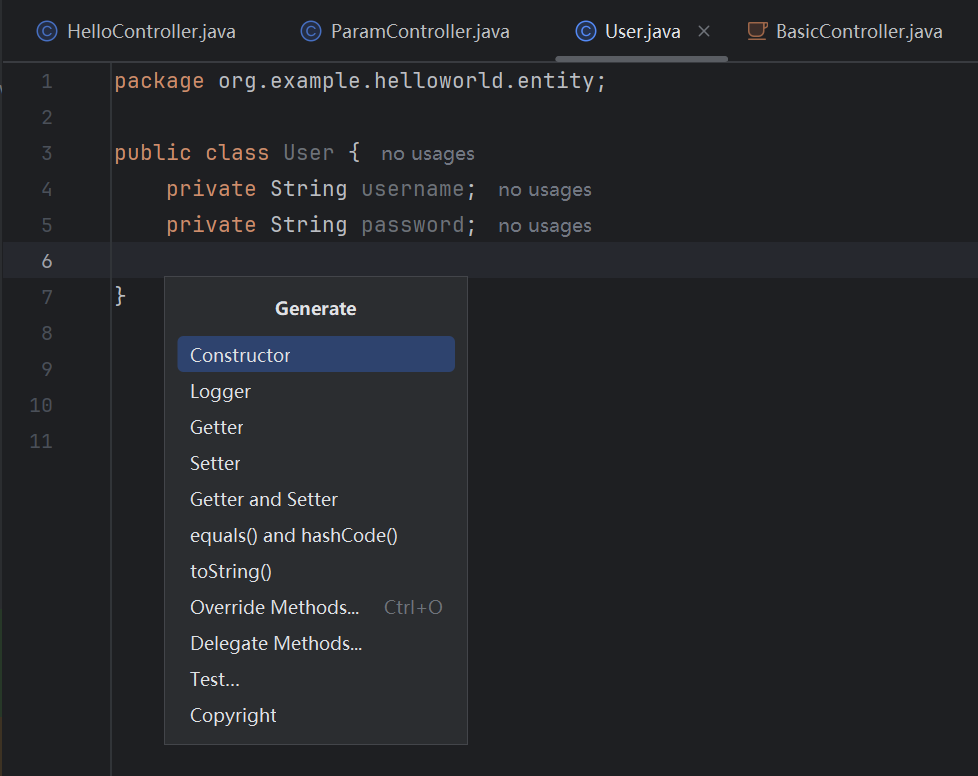Open Override Methods... dialog entry
This screenshot has width=978, height=776.
click(x=274, y=607)
